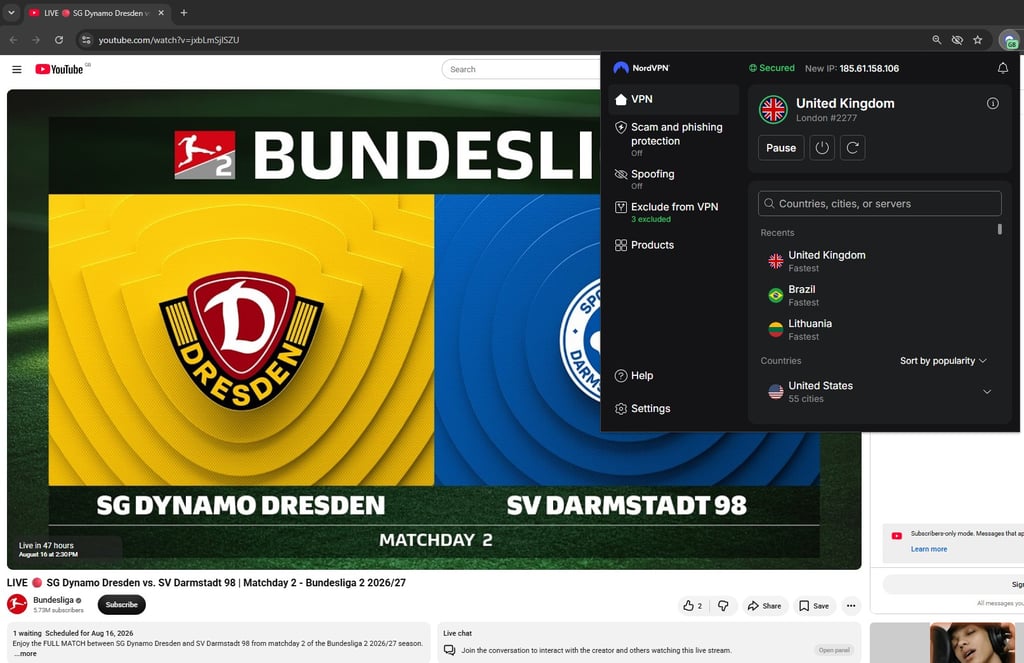
Task: Open the NordVPN notifications bell
Action: pos(1002,68)
